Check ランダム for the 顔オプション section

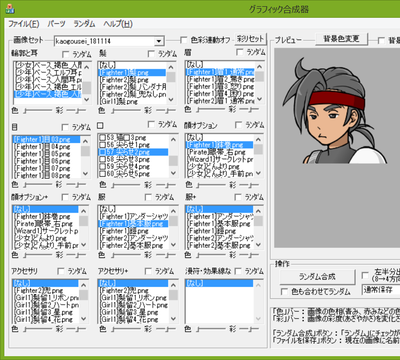[238, 125]
